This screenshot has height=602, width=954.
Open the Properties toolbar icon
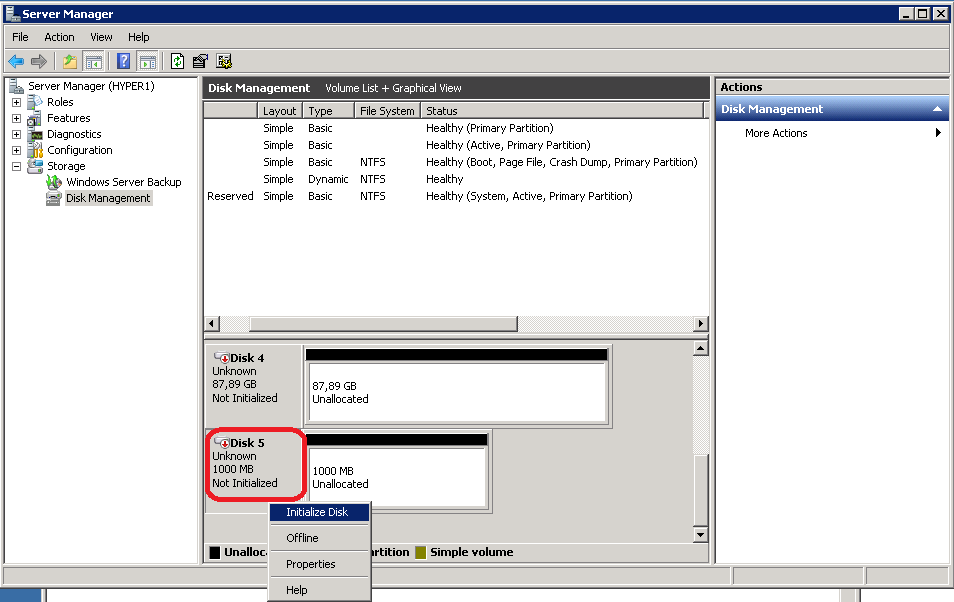200,61
